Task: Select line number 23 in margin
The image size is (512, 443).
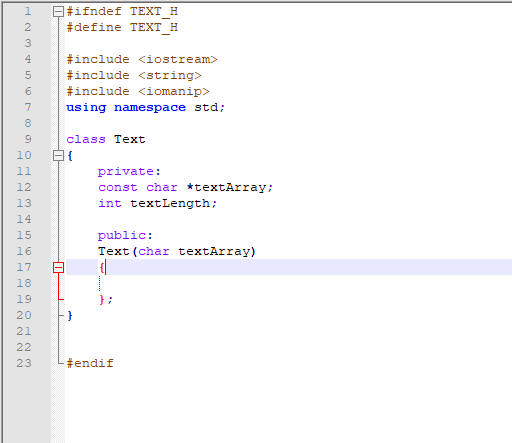Action: point(24,363)
